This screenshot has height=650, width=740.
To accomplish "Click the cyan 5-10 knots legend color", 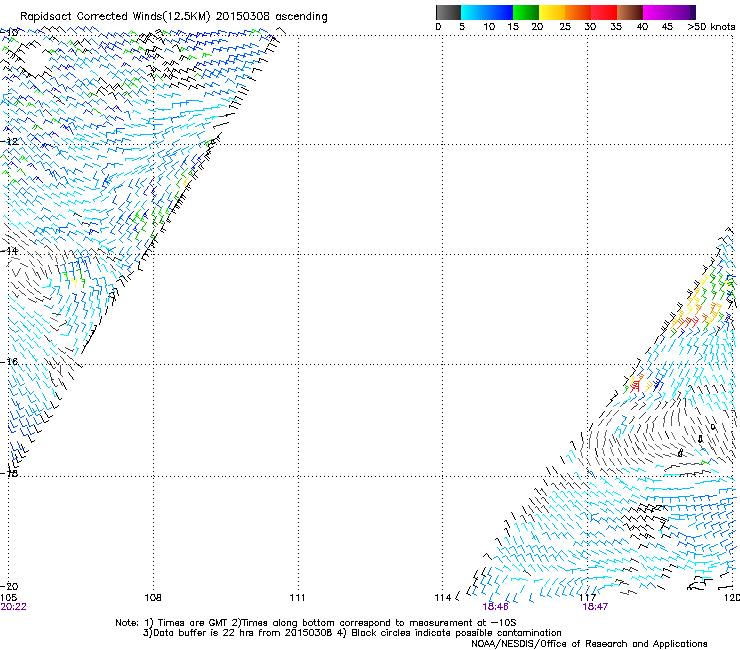I will pos(473,12).
